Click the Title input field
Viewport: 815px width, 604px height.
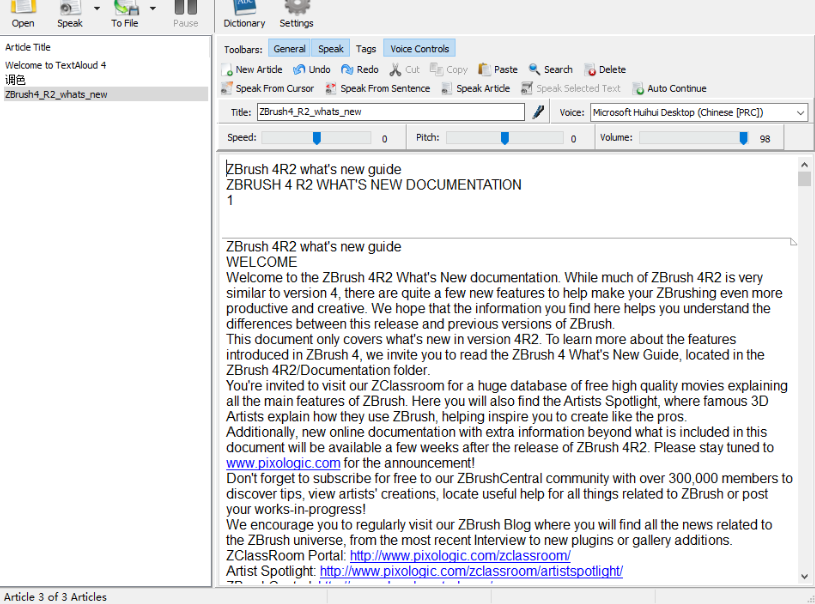pyautogui.click(x=391, y=112)
